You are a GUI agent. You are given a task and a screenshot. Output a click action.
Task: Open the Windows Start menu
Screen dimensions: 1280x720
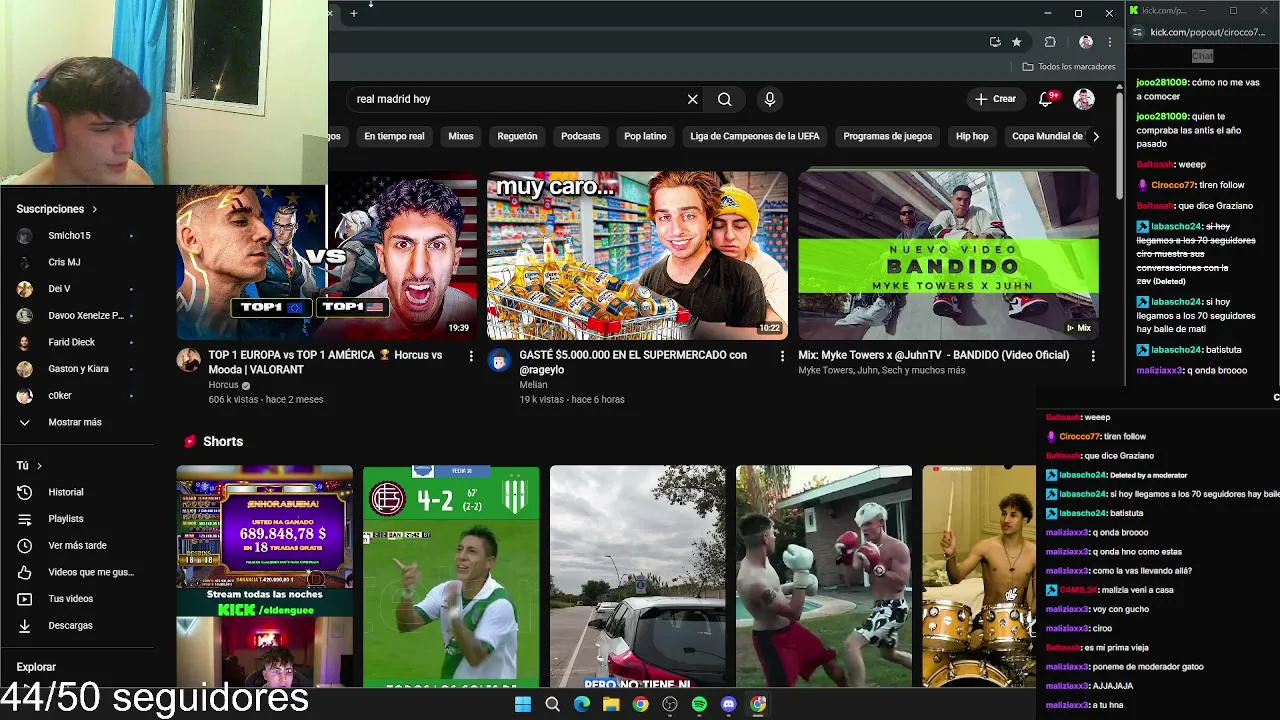523,704
